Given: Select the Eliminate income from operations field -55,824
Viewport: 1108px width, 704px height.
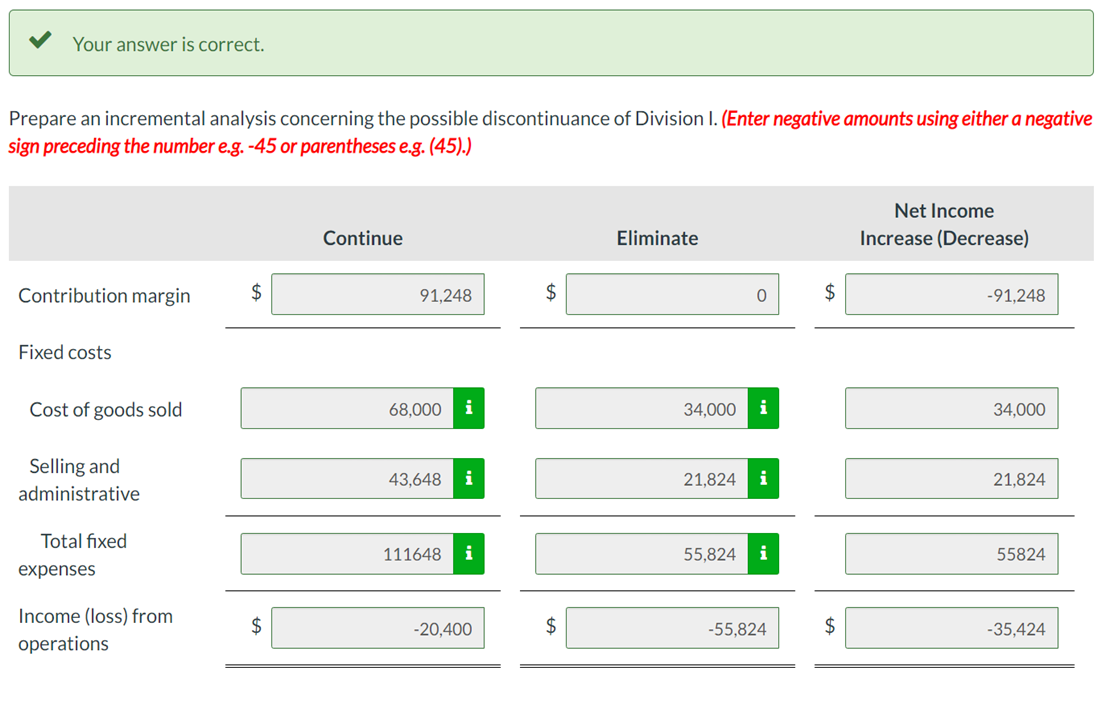Looking at the screenshot, I should pos(672,628).
